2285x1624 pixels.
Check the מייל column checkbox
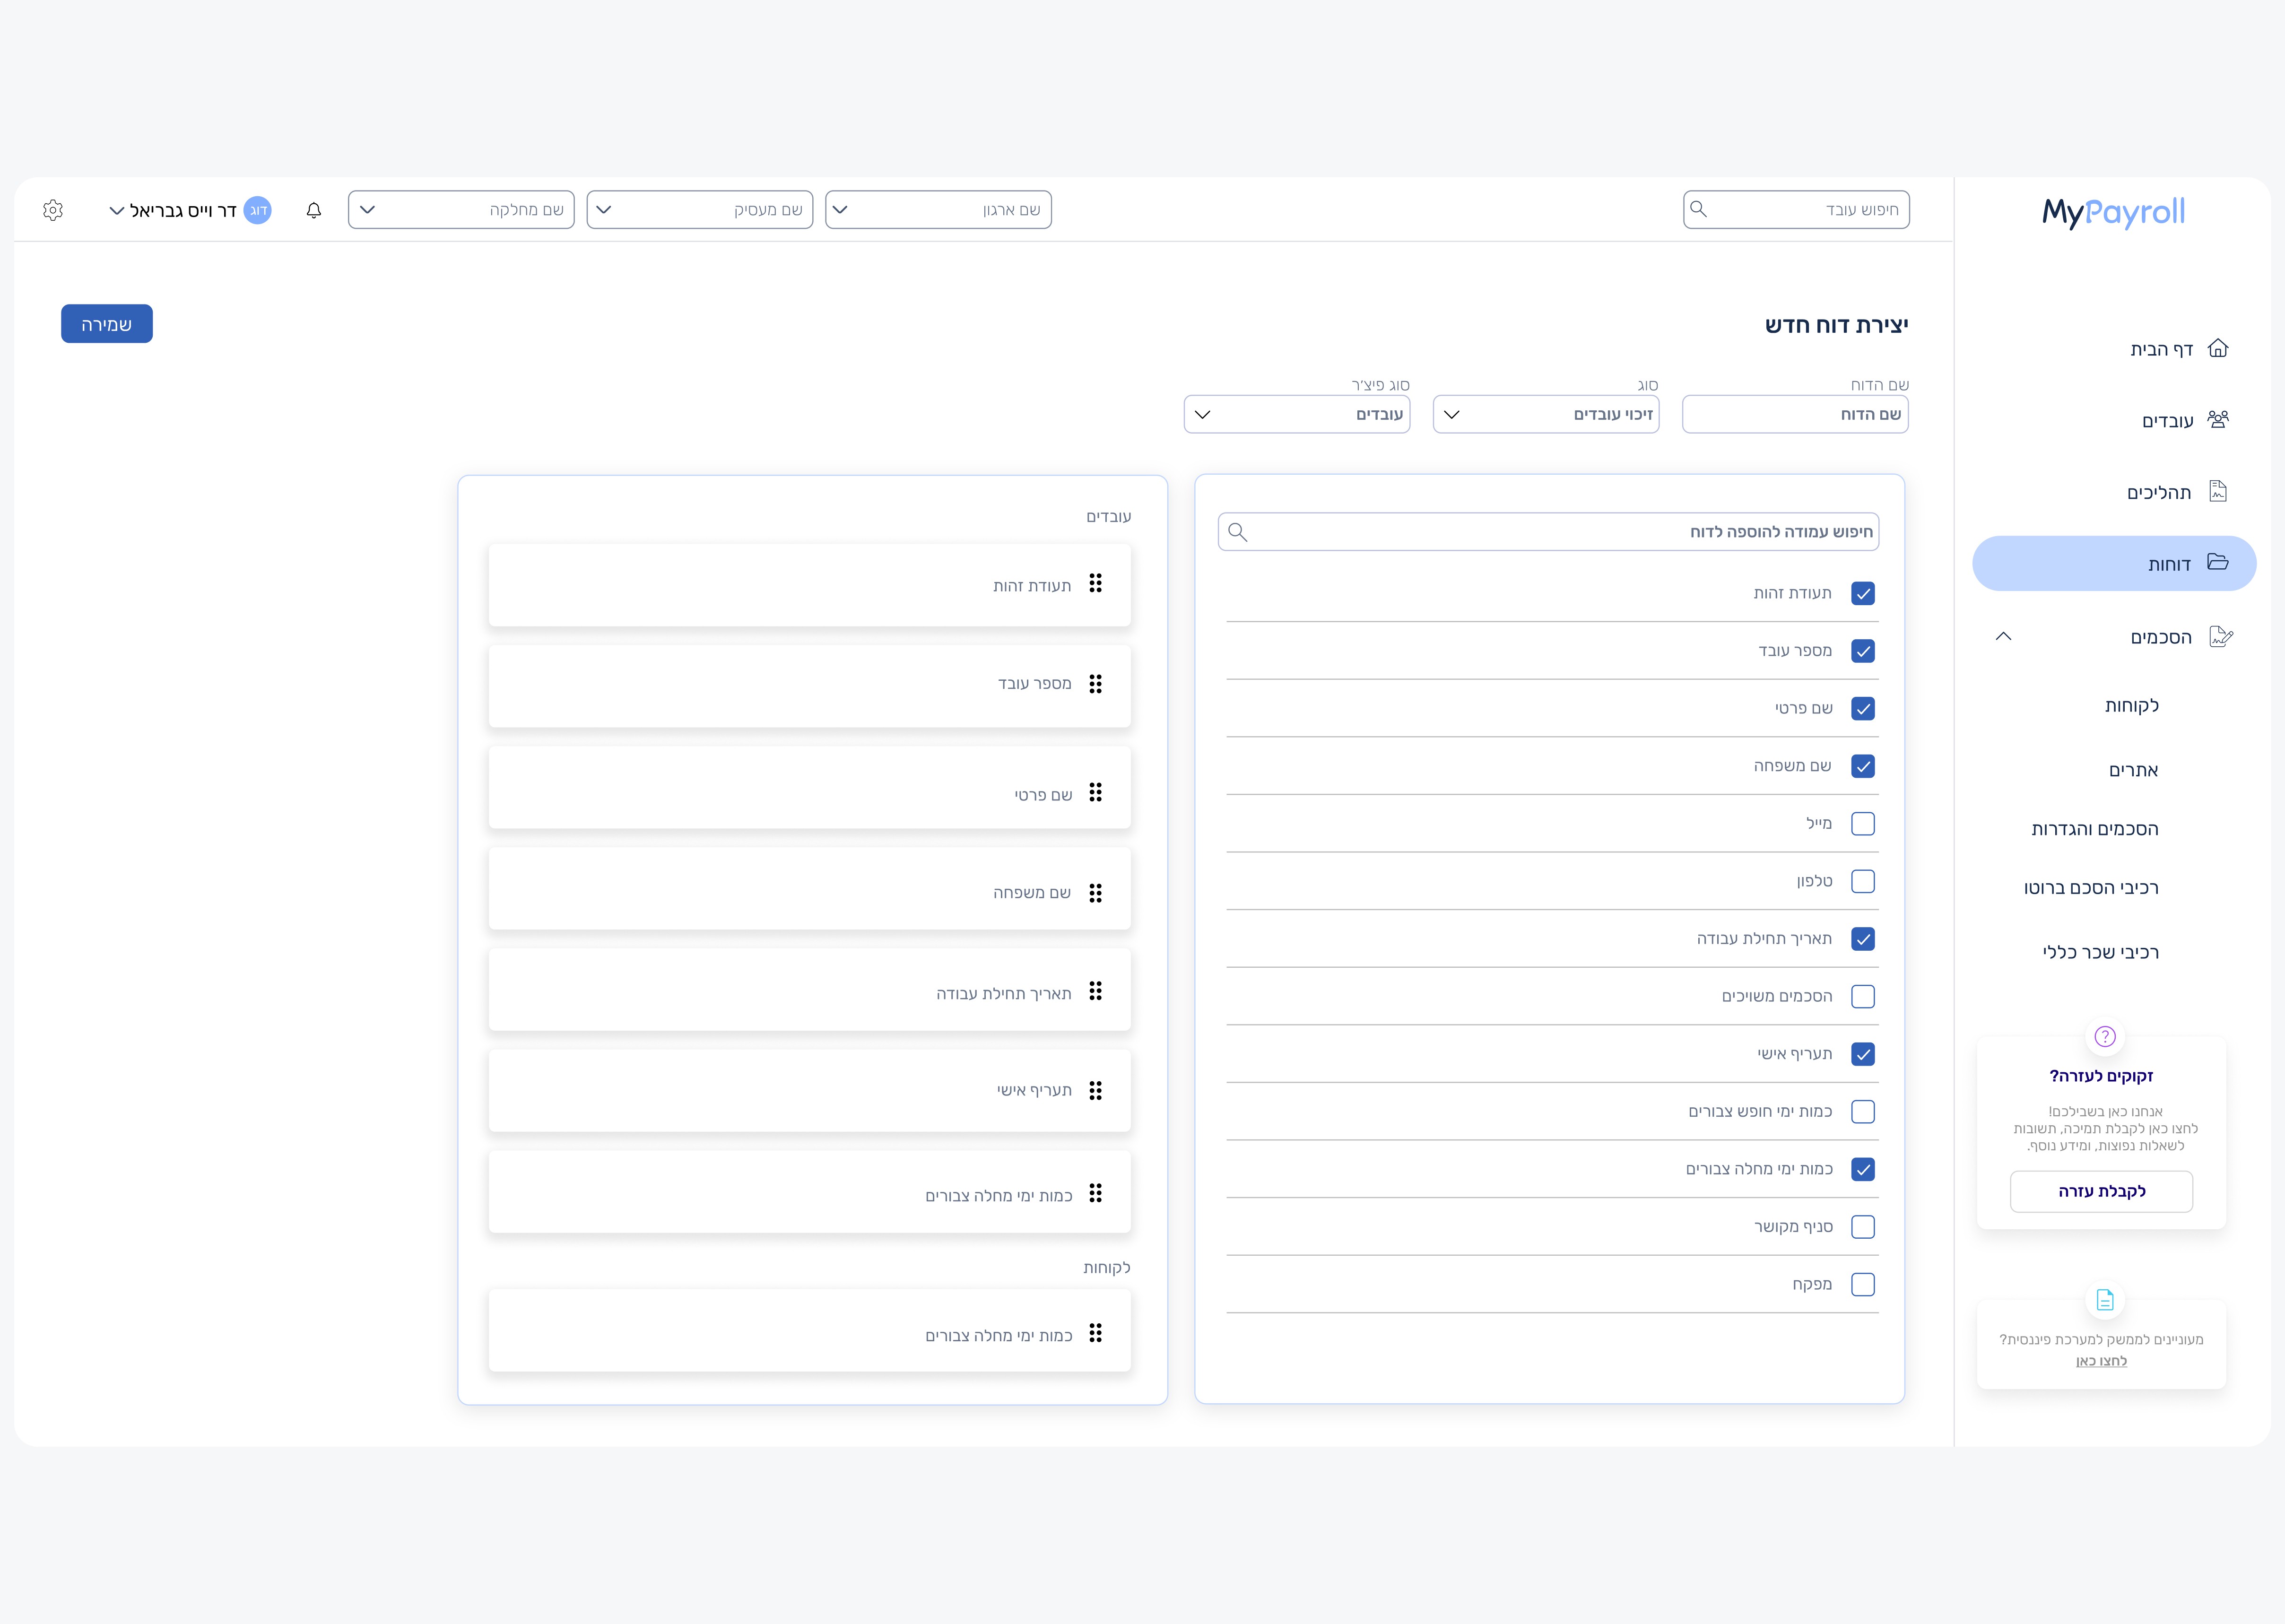click(x=1863, y=824)
